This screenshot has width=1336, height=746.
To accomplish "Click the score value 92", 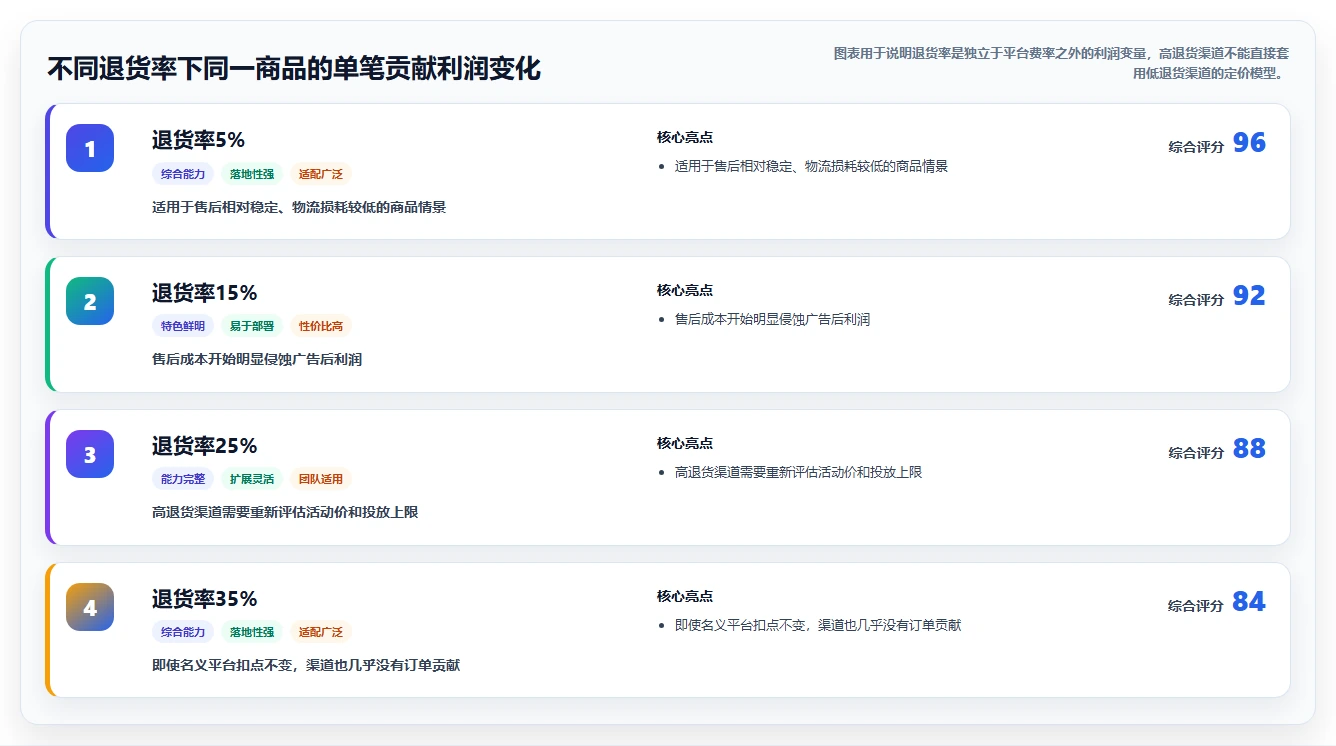I will (x=1249, y=296).
